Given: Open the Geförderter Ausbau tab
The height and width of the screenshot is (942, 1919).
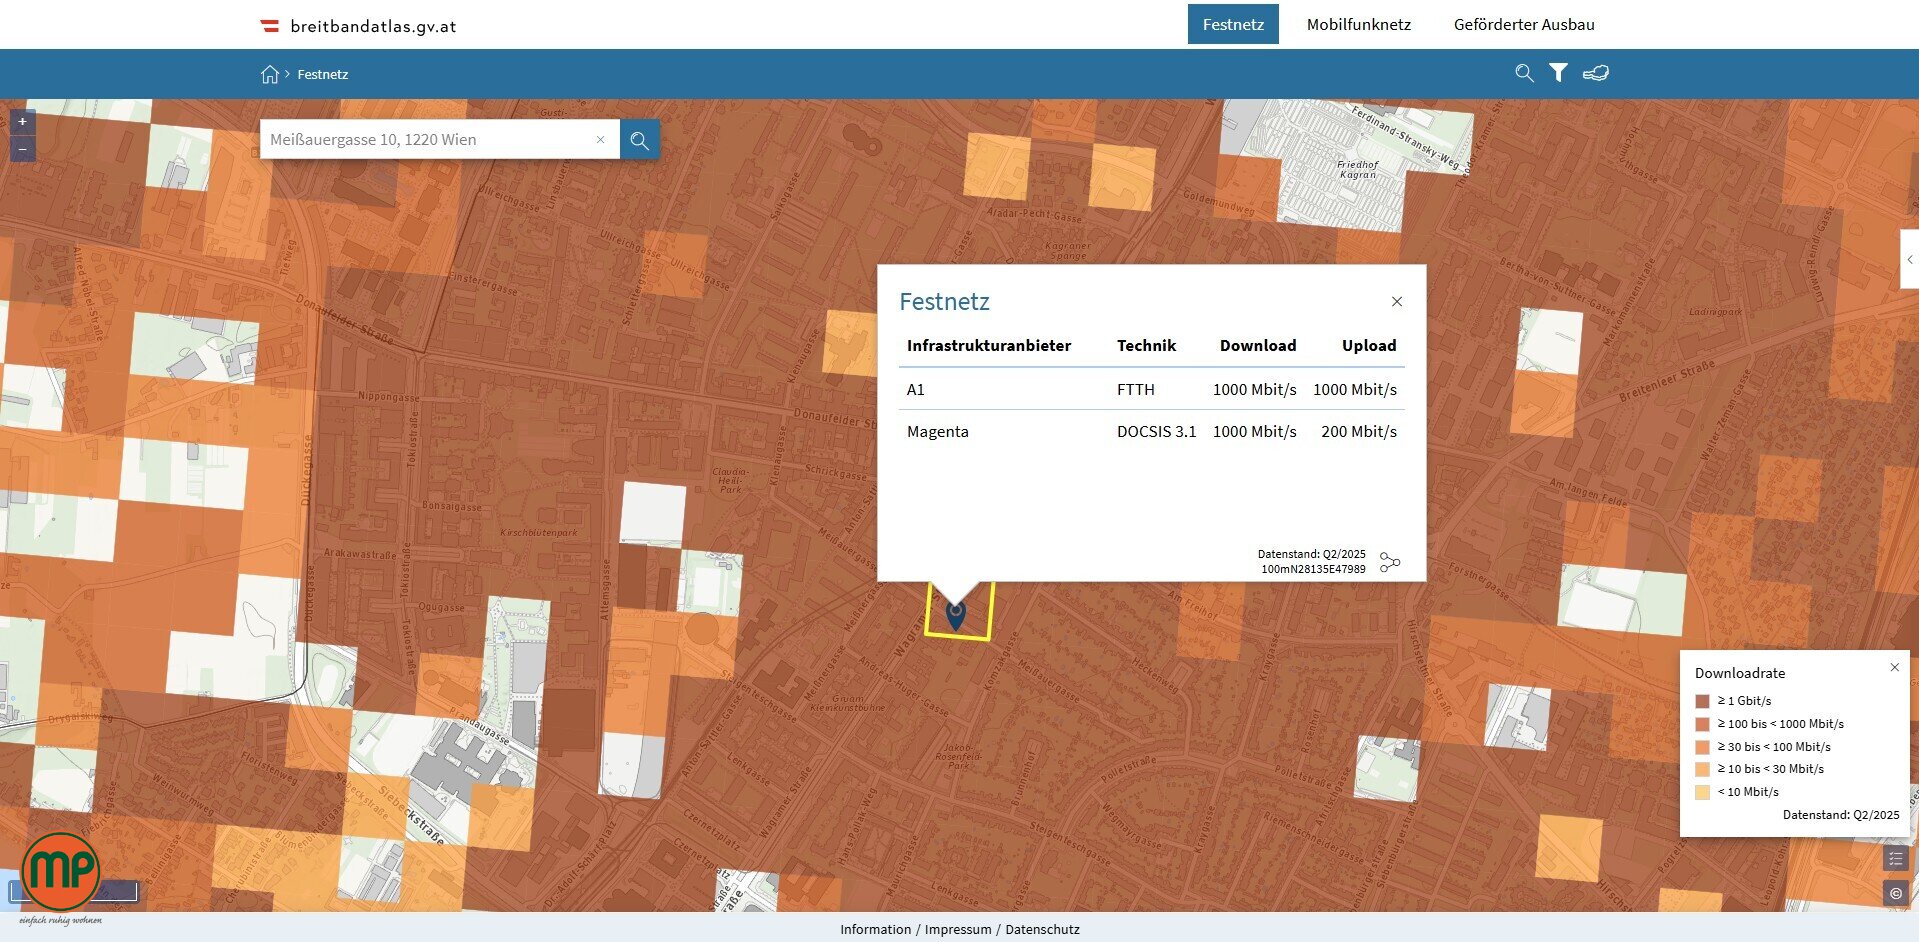Looking at the screenshot, I should click(x=1523, y=24).
